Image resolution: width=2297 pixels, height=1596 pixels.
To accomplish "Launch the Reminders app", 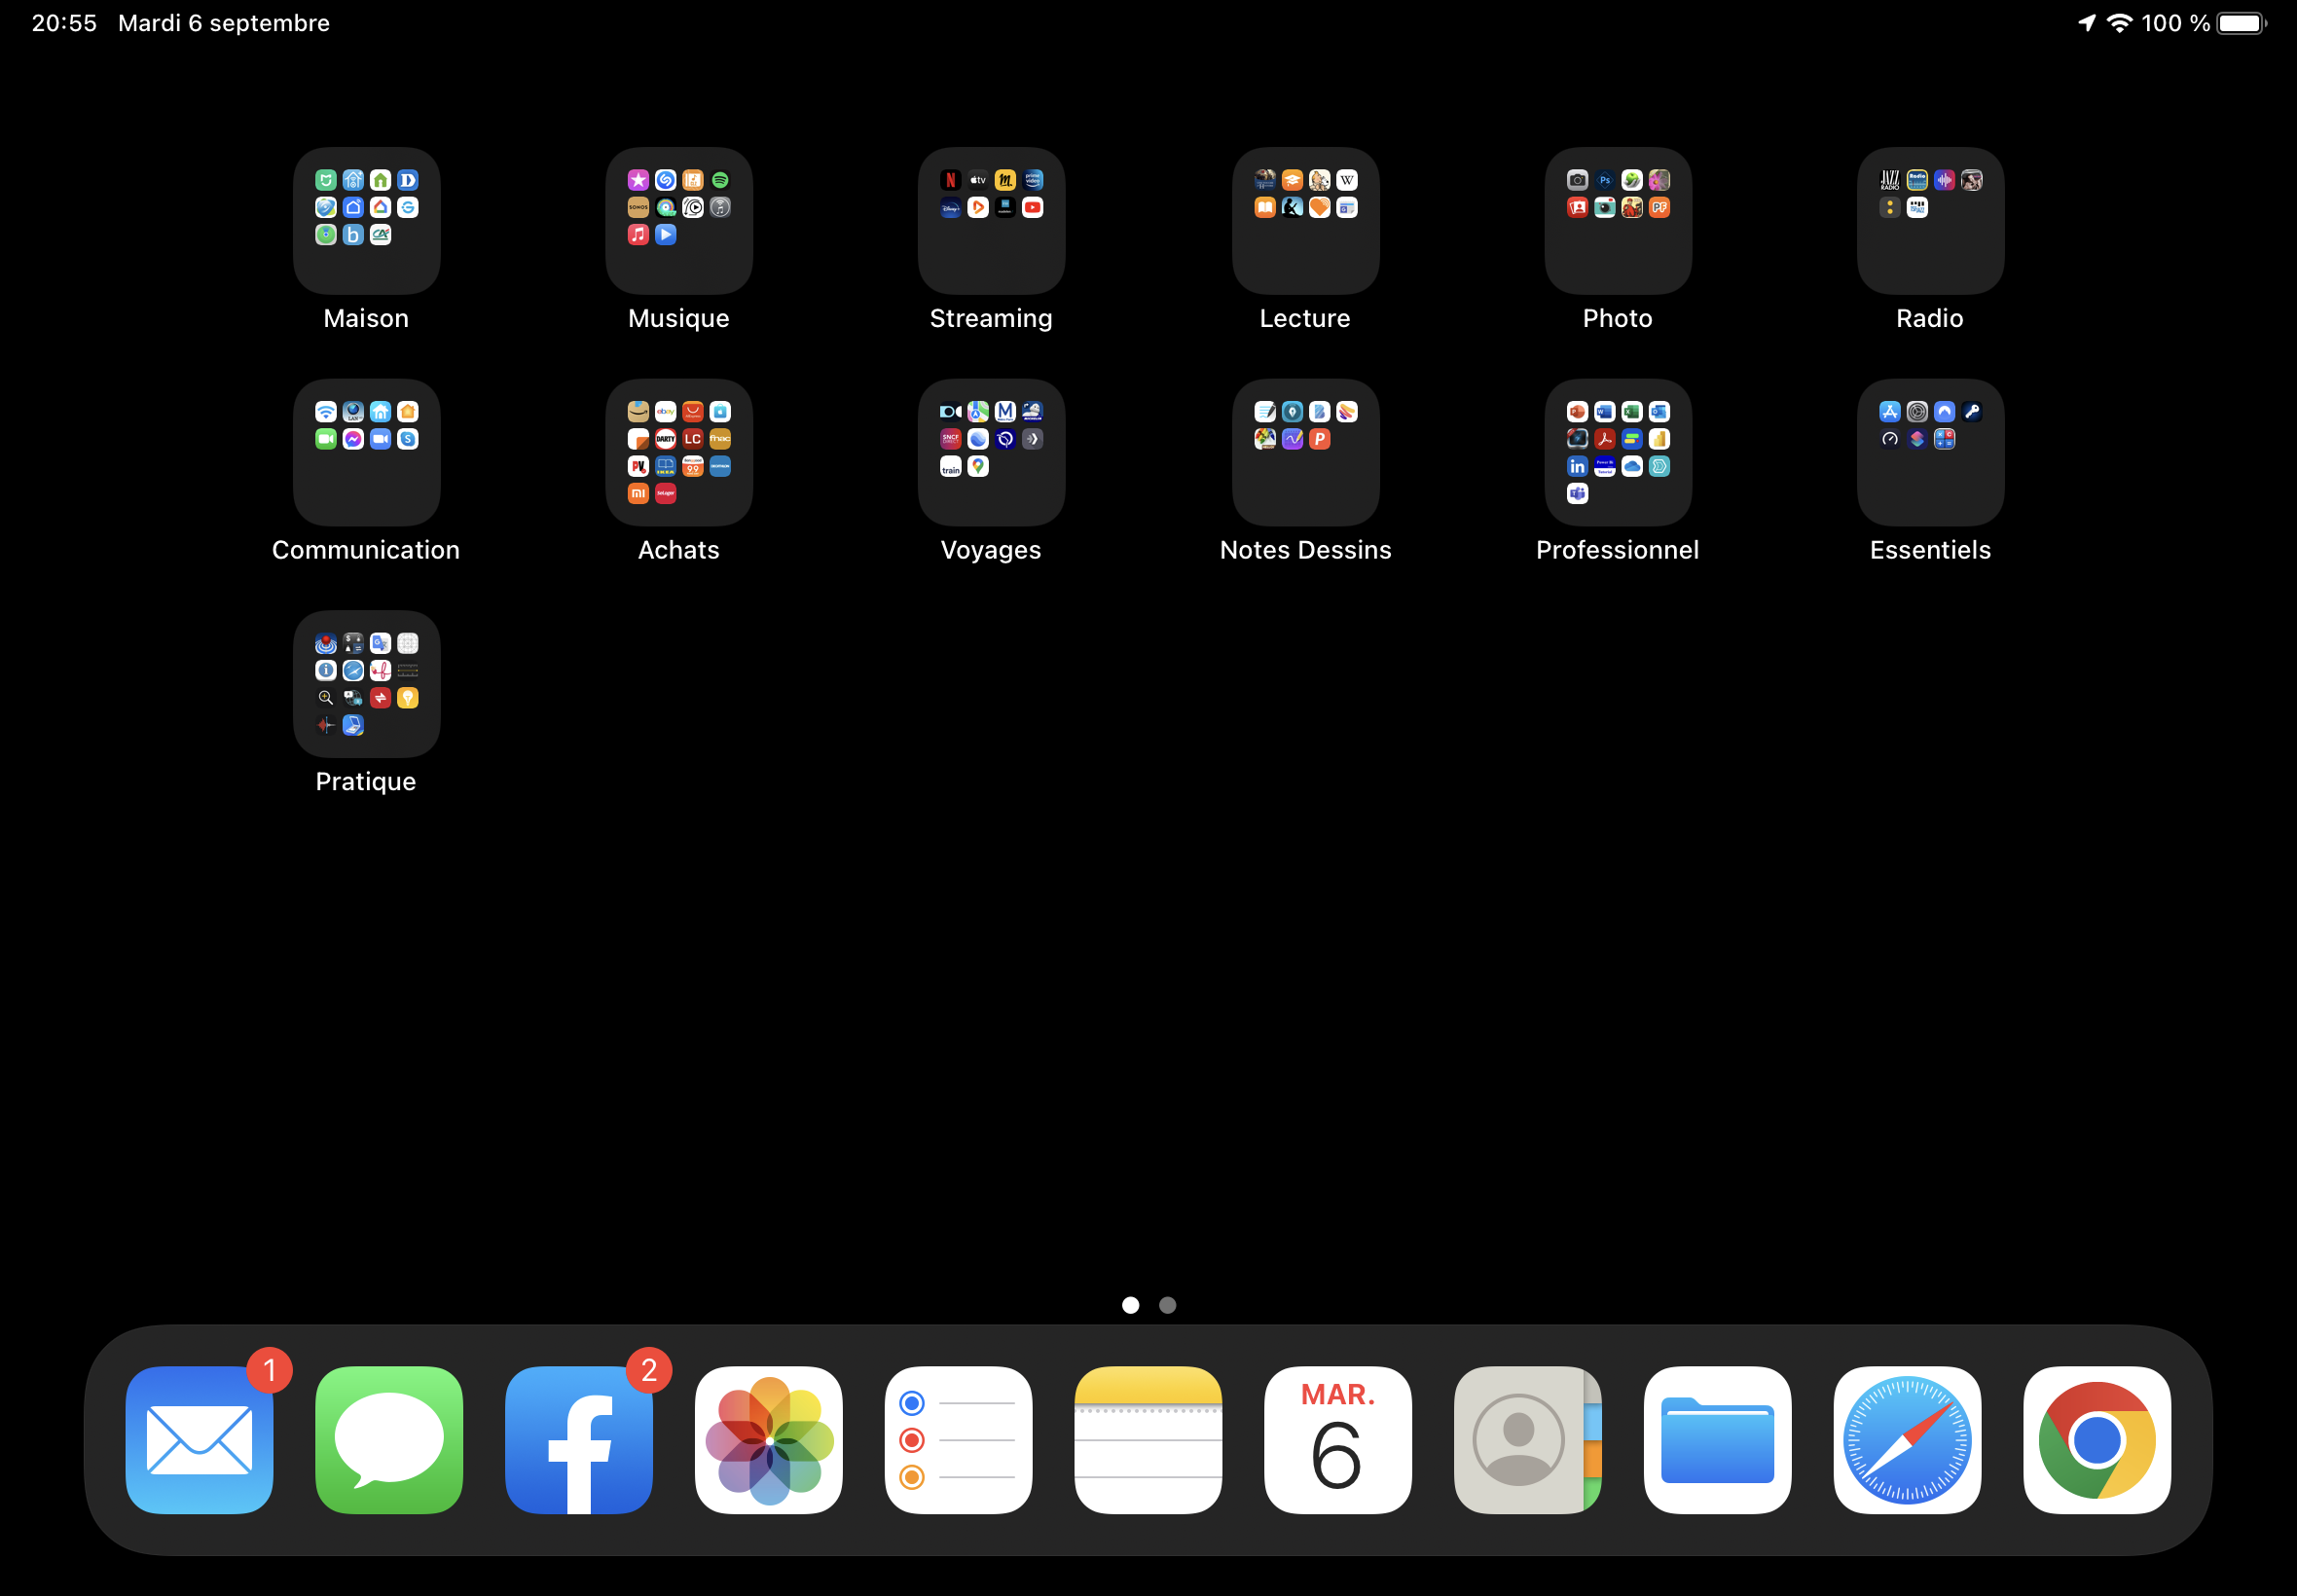I will 958,1439.
